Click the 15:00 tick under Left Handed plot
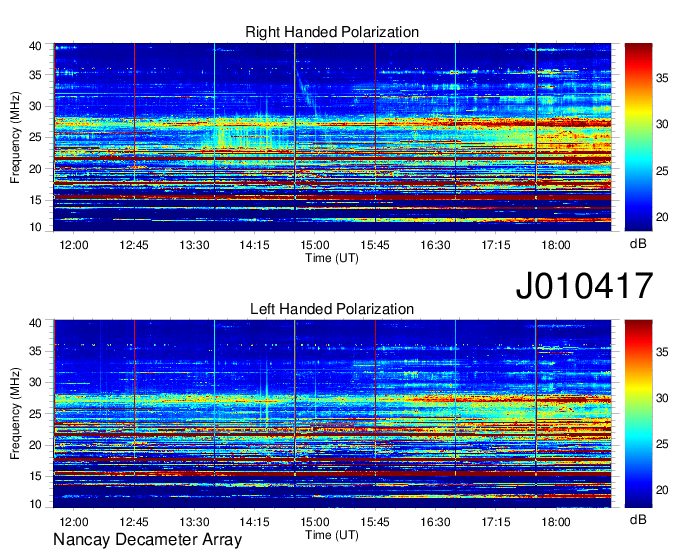Image resolution: width=680 pixels, height=552 pixels. pos(315,522)
